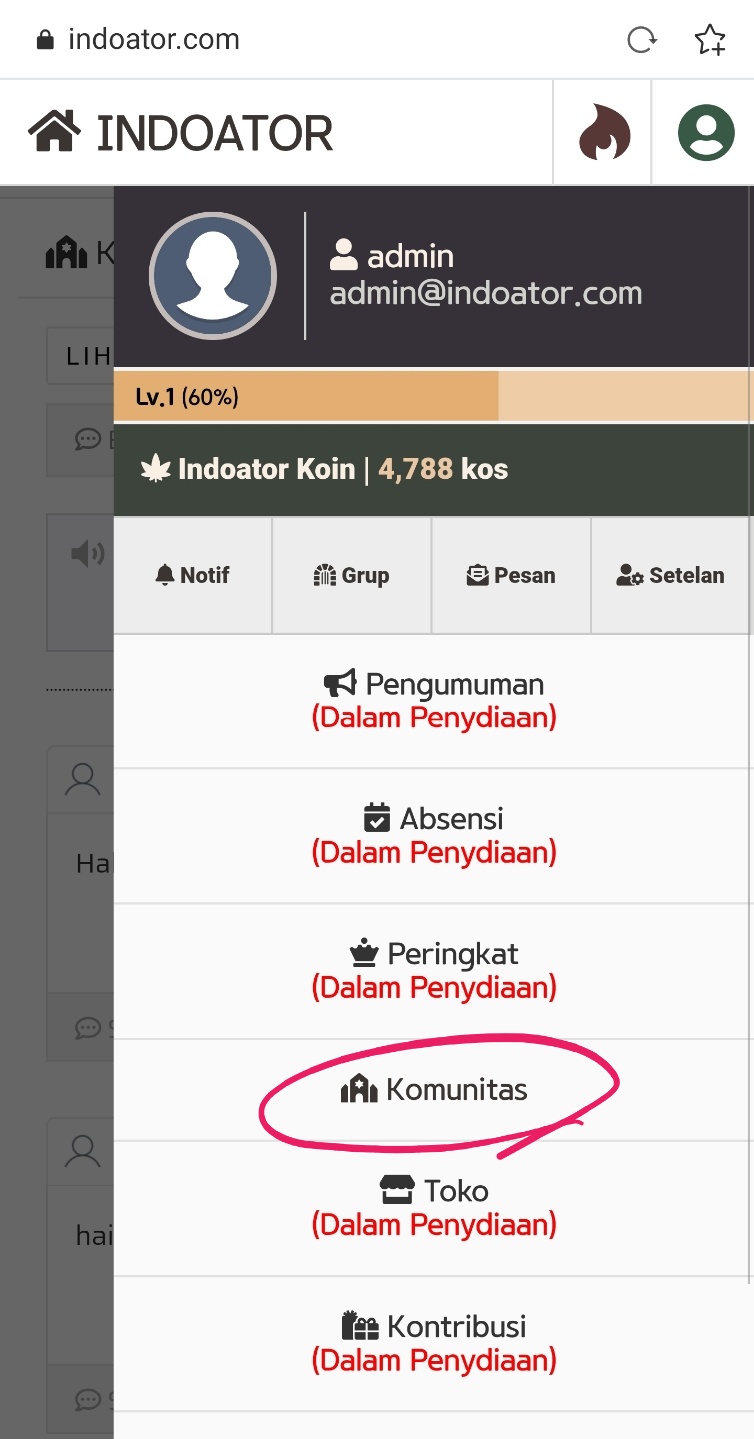Open the flame trending icon
This screenshot has height=1439, width=754.
click(604, 133)
